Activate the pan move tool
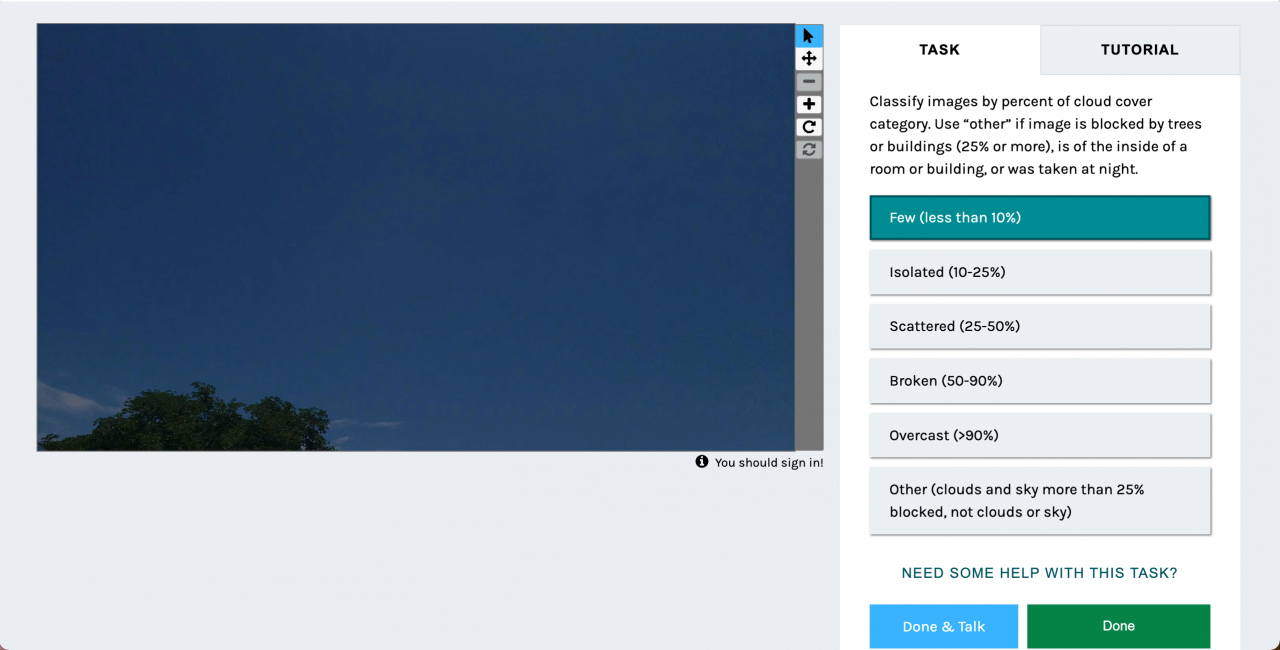This screenshot has height=650, width=1280. pyautogui.click(x=809, y=59)
